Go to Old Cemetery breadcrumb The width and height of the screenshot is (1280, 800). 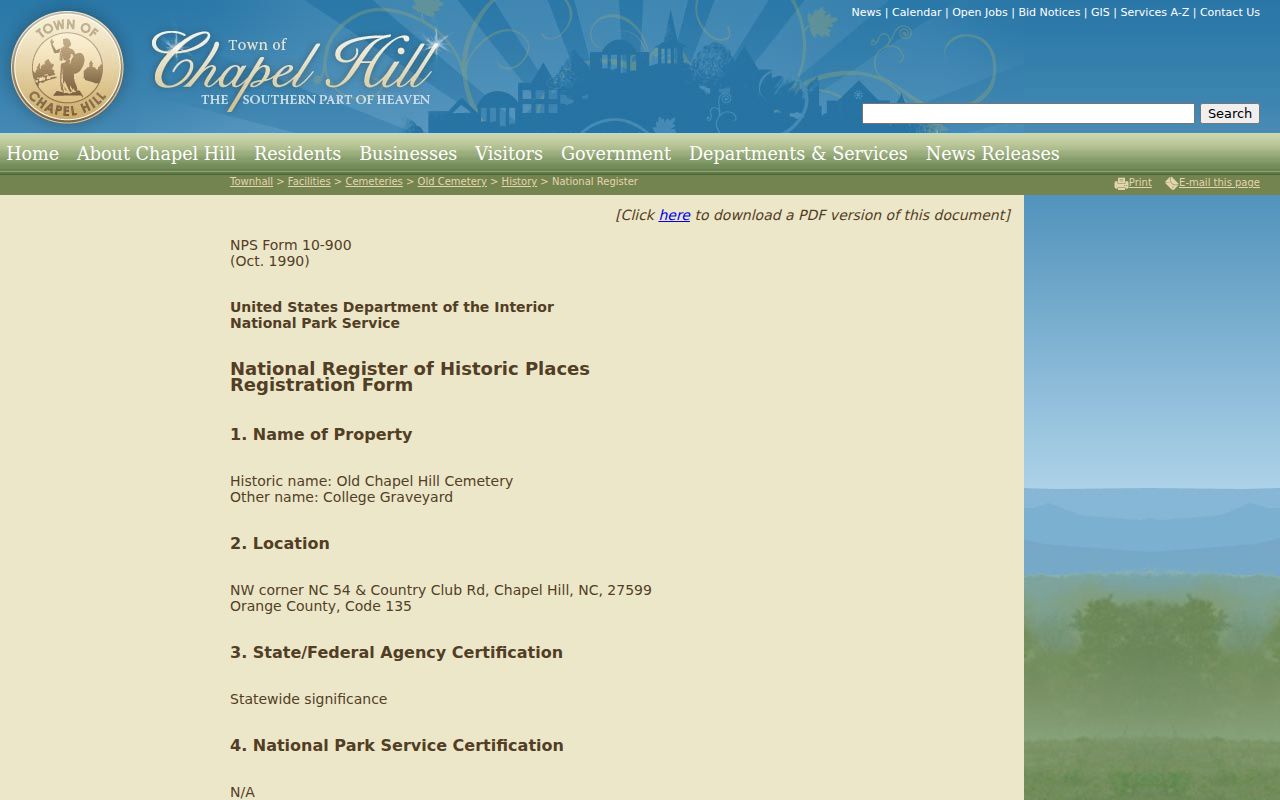click(452, 182)
